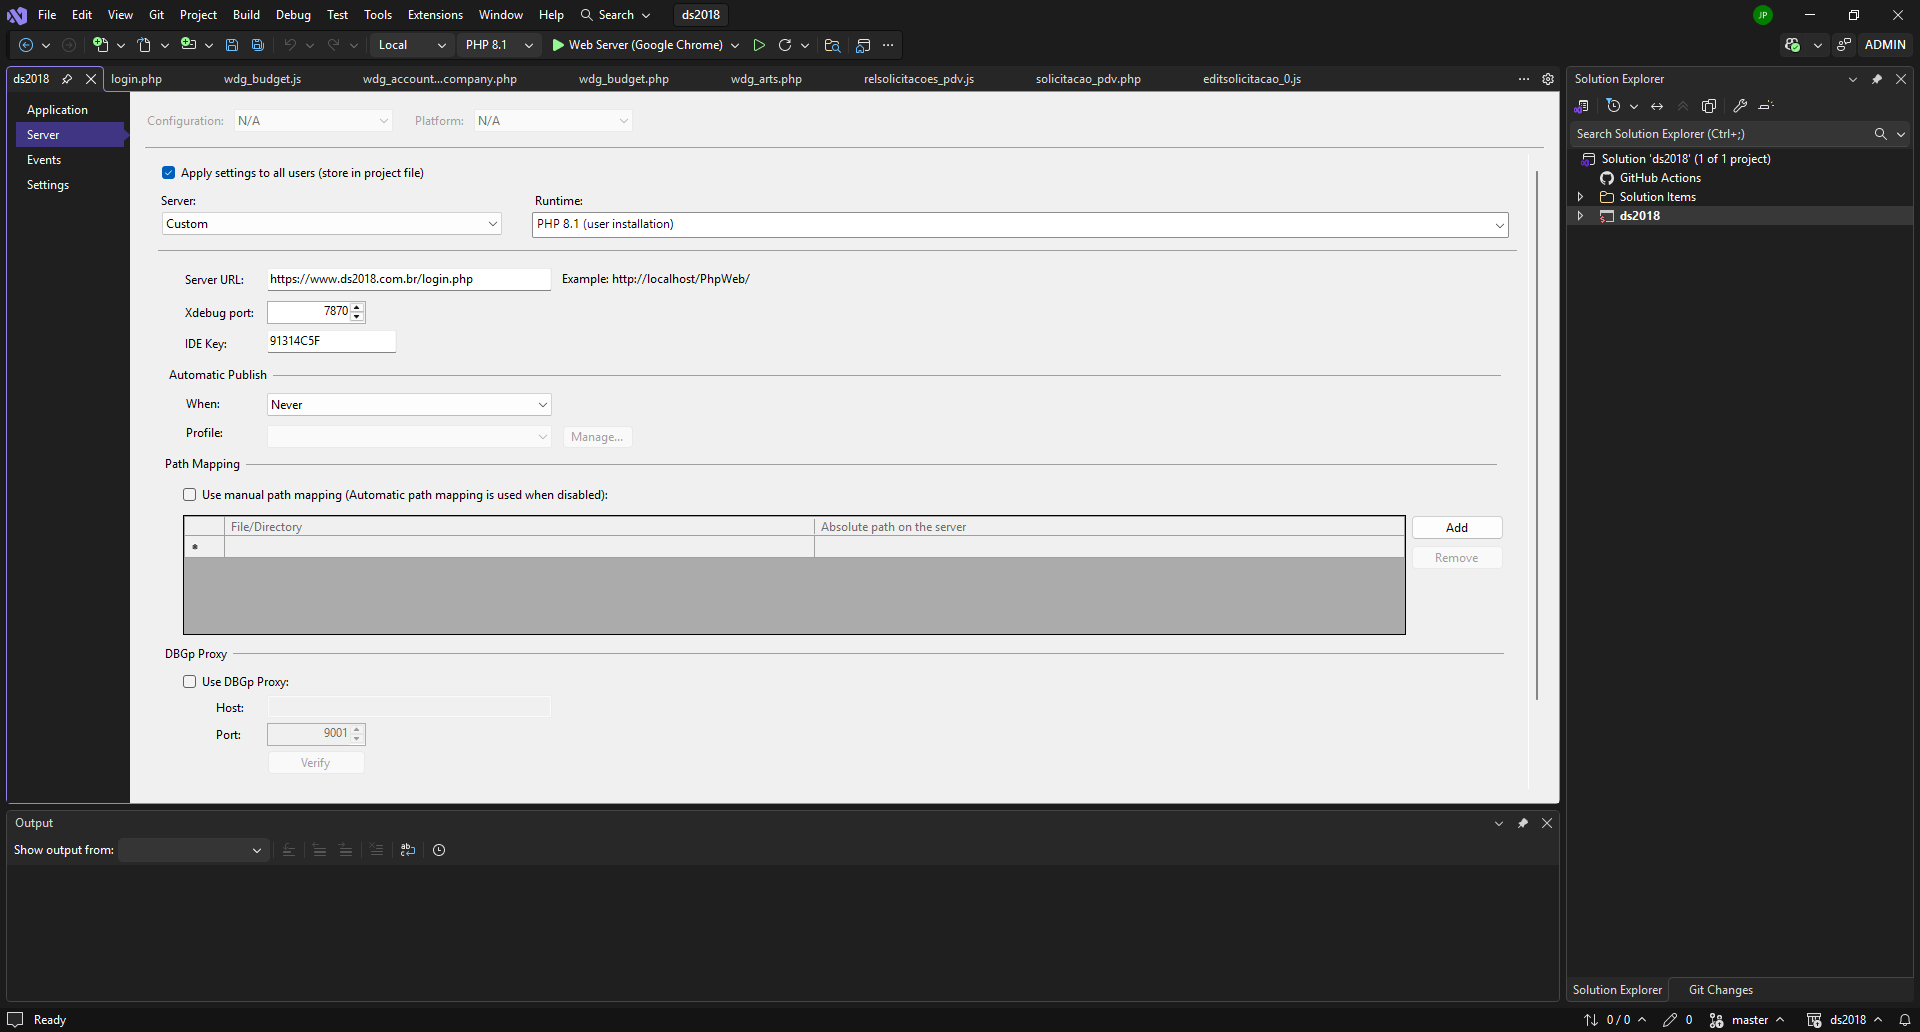Open Properties wrench icon in Solution Explorer
The width and height of the screenshot is (1920, 1032).
[x=1740, y=106]
